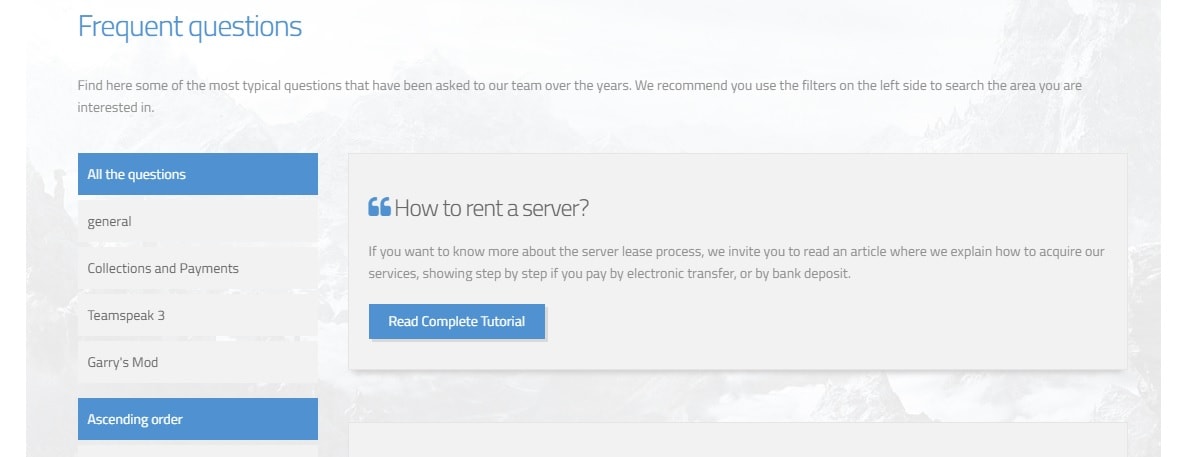
Task: Open the Collections and Payments category
Action: point(198,268)
